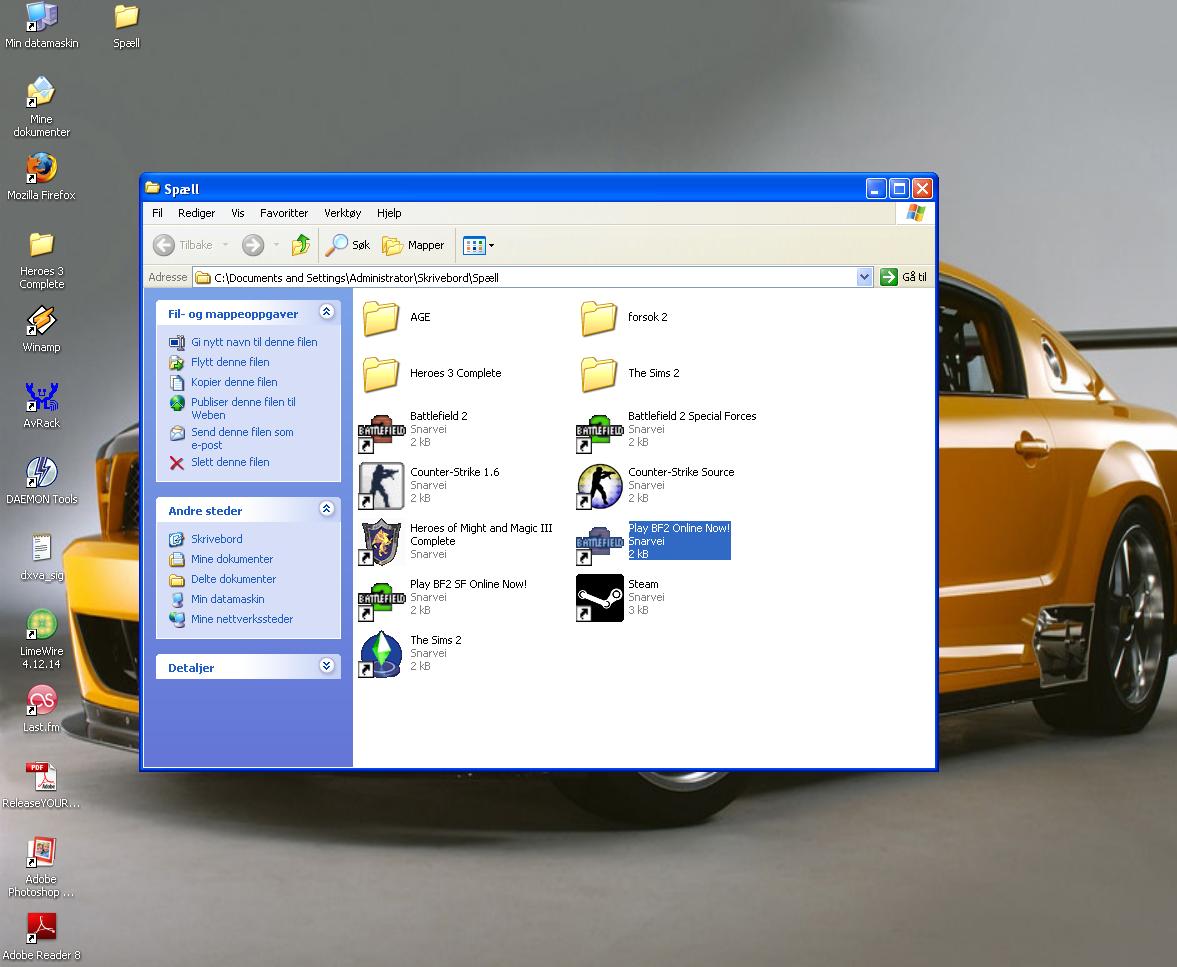Select the Counter-Strike 1.6 shortcut
1177x967 pixels.
tap(381, 485)
